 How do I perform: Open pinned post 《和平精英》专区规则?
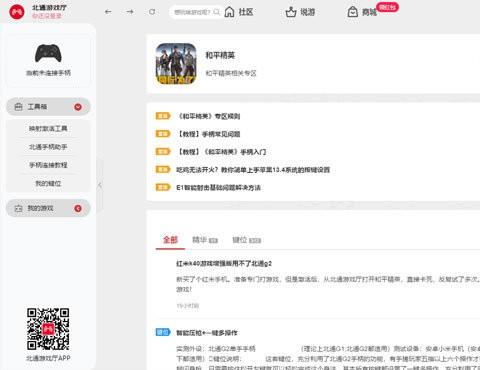pos(209,116)
